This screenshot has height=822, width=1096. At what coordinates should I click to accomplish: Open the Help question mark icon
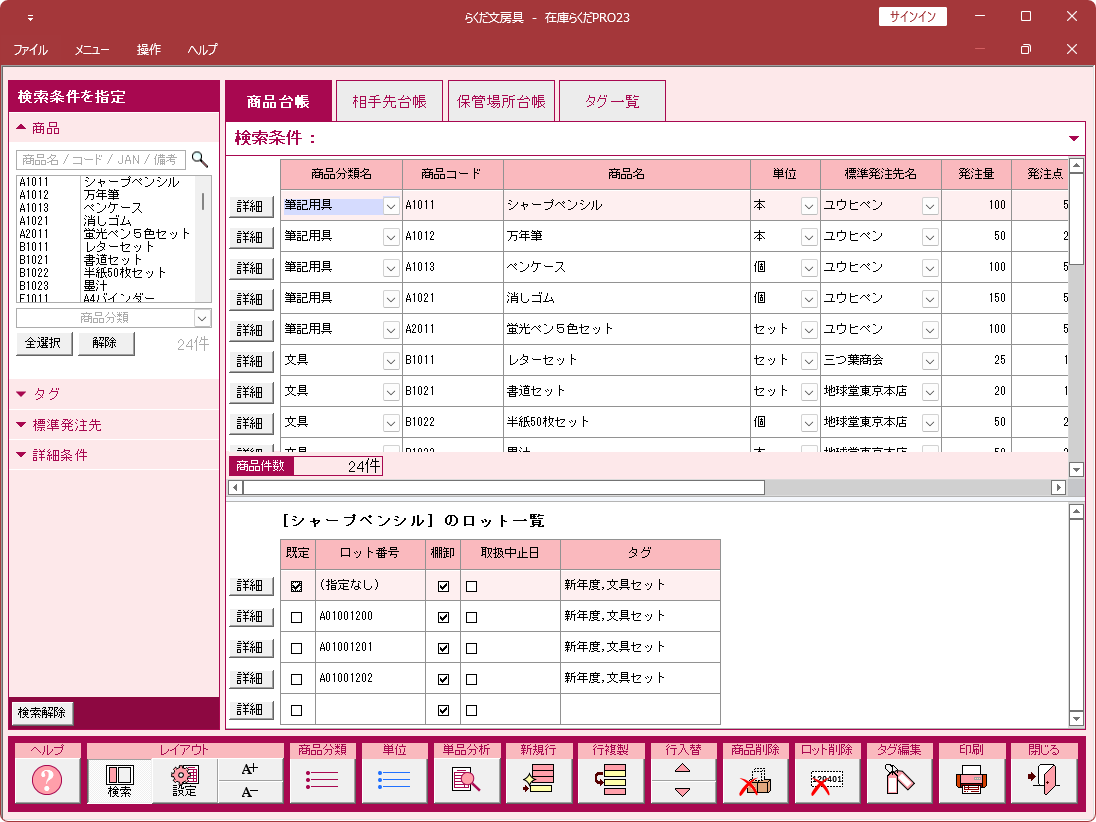pos(47,779)
